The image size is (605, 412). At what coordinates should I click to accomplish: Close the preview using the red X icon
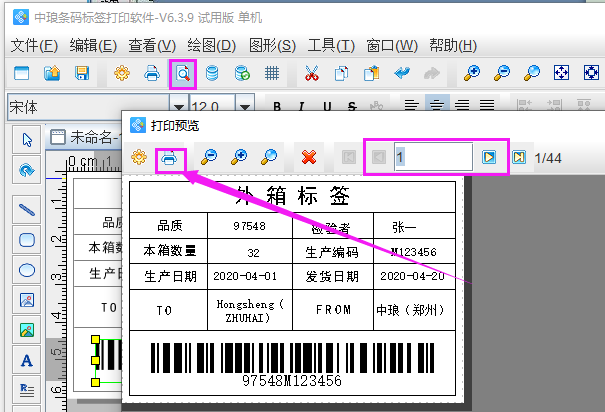pyautogui.click(x=310, y=157)
